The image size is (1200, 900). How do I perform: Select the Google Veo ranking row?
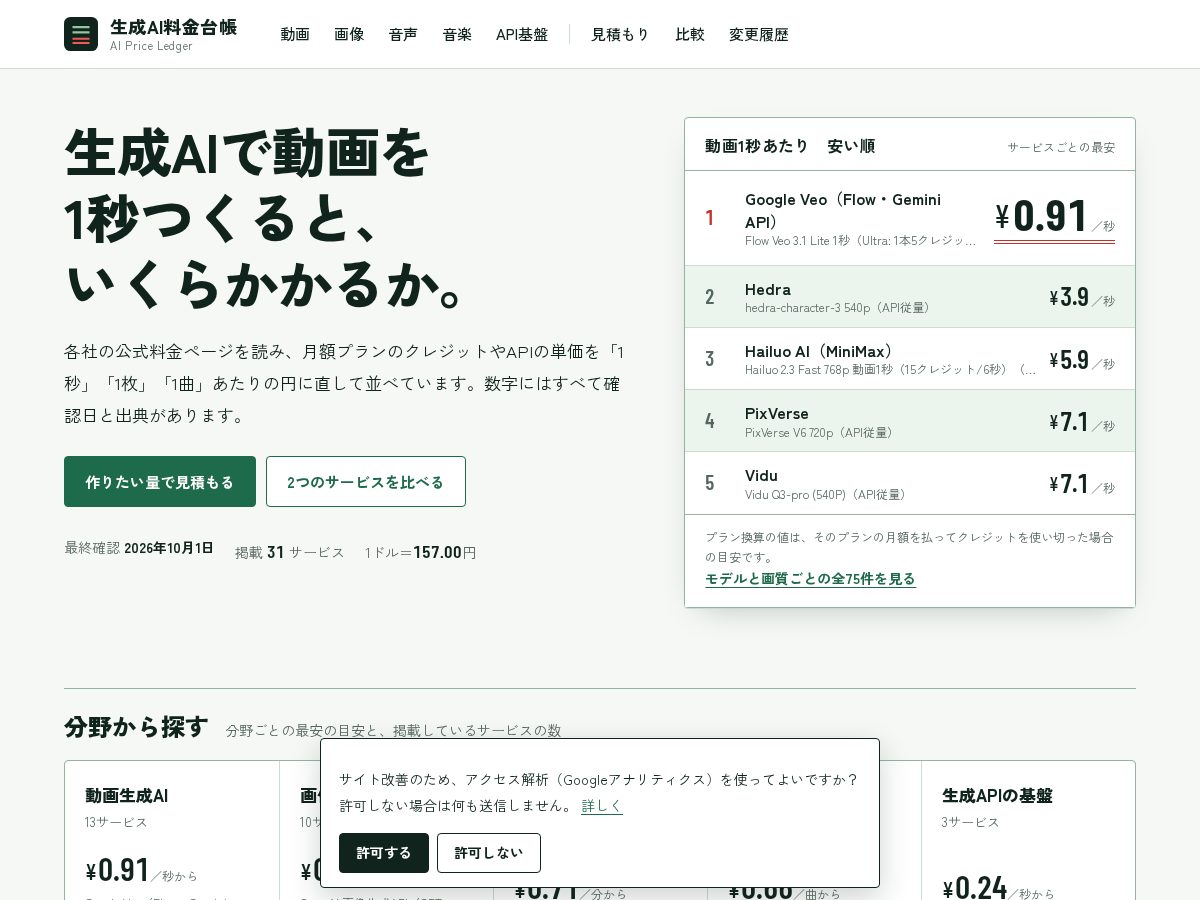pos(910,218)
